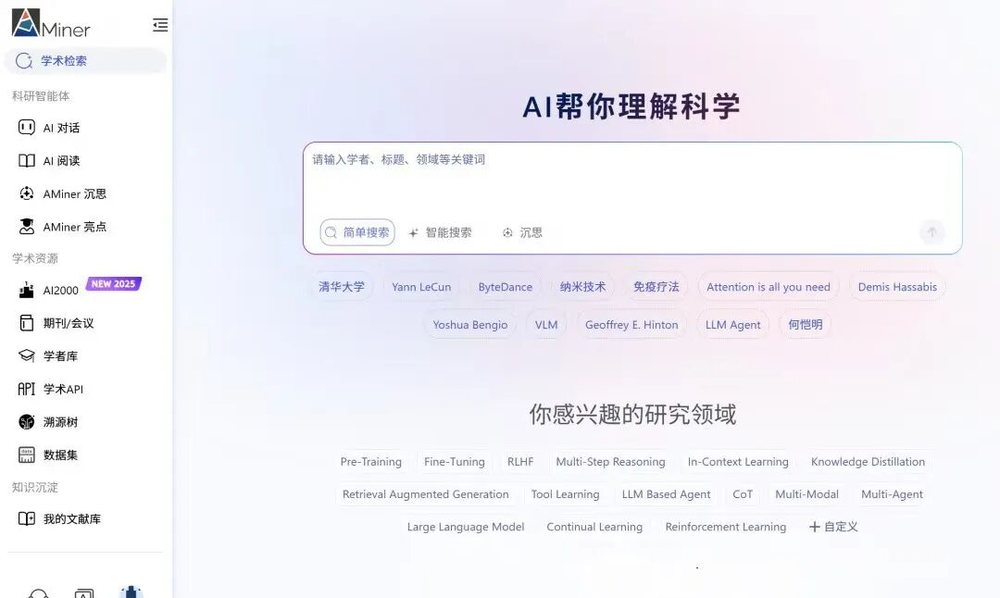This screenshot has height=598, width=1000.
Task: Enable 沉思 search mode
Action: click(522, 233)
